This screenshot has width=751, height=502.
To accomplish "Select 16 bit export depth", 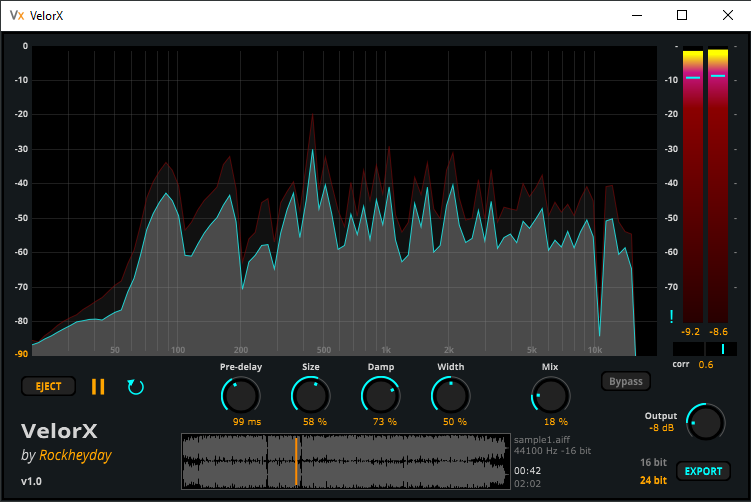I will [653, 462].
